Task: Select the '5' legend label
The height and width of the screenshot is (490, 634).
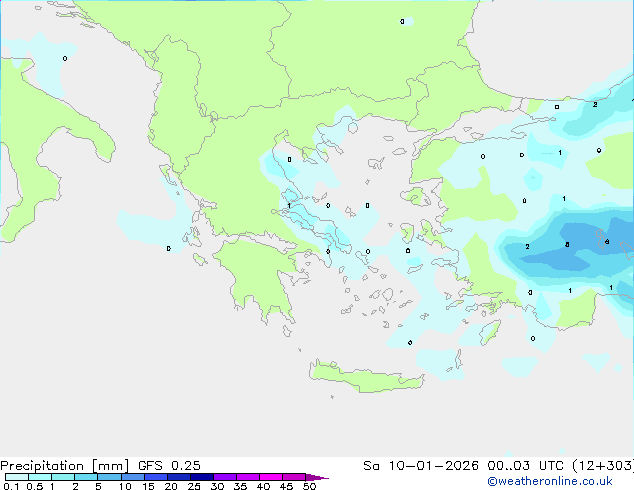Action: [x=98, y=486]
